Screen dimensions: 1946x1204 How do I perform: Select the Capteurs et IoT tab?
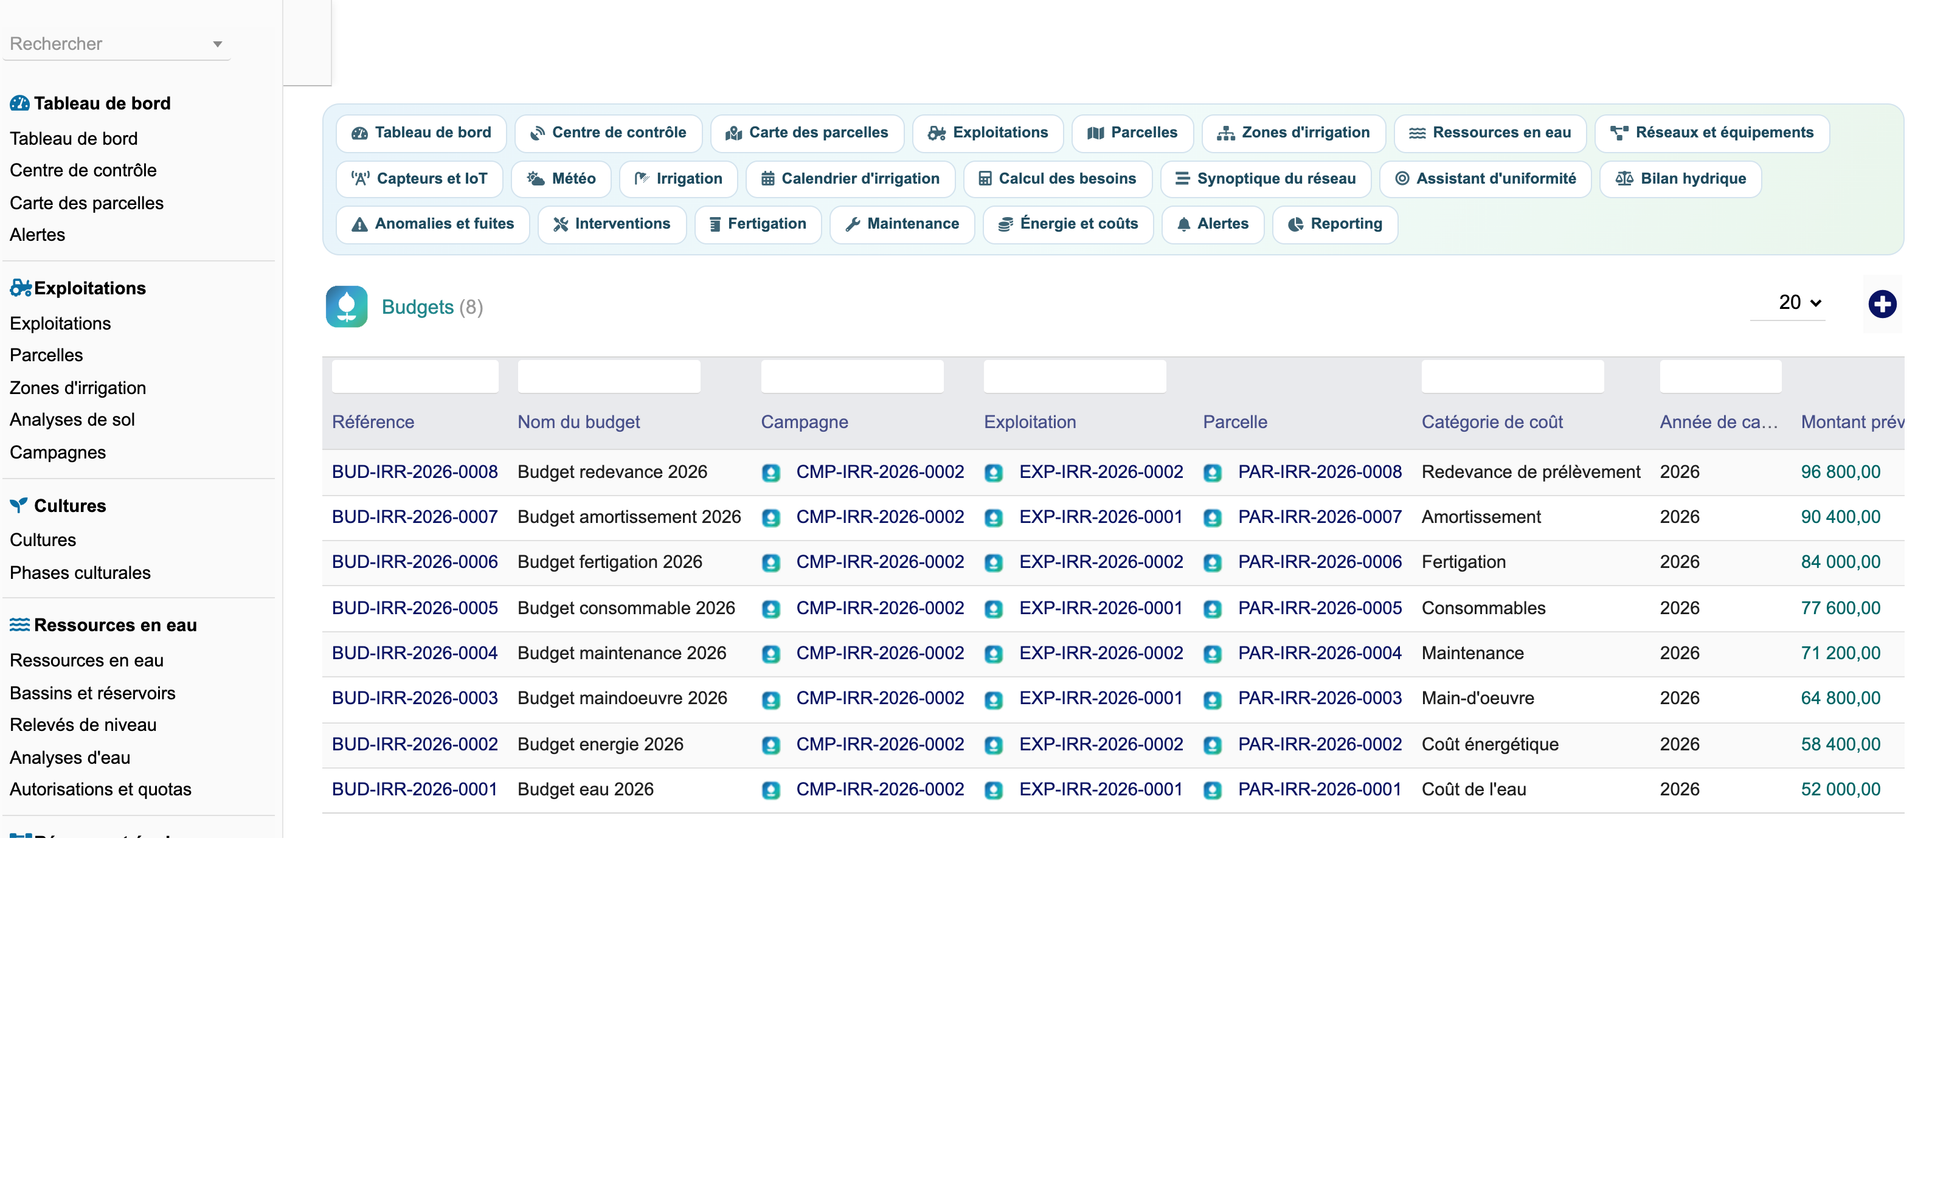click(x=419, y=179)
